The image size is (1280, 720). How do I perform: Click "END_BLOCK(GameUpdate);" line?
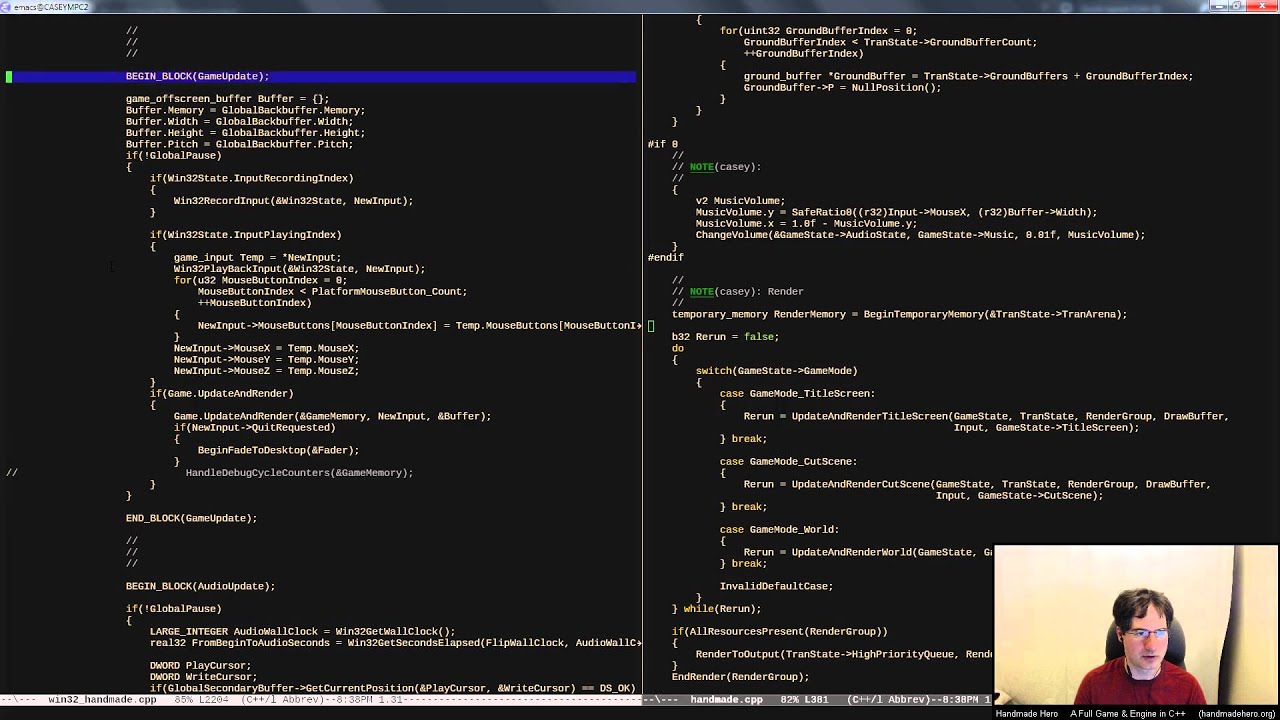pyautogui.click(x=191, y=518)
